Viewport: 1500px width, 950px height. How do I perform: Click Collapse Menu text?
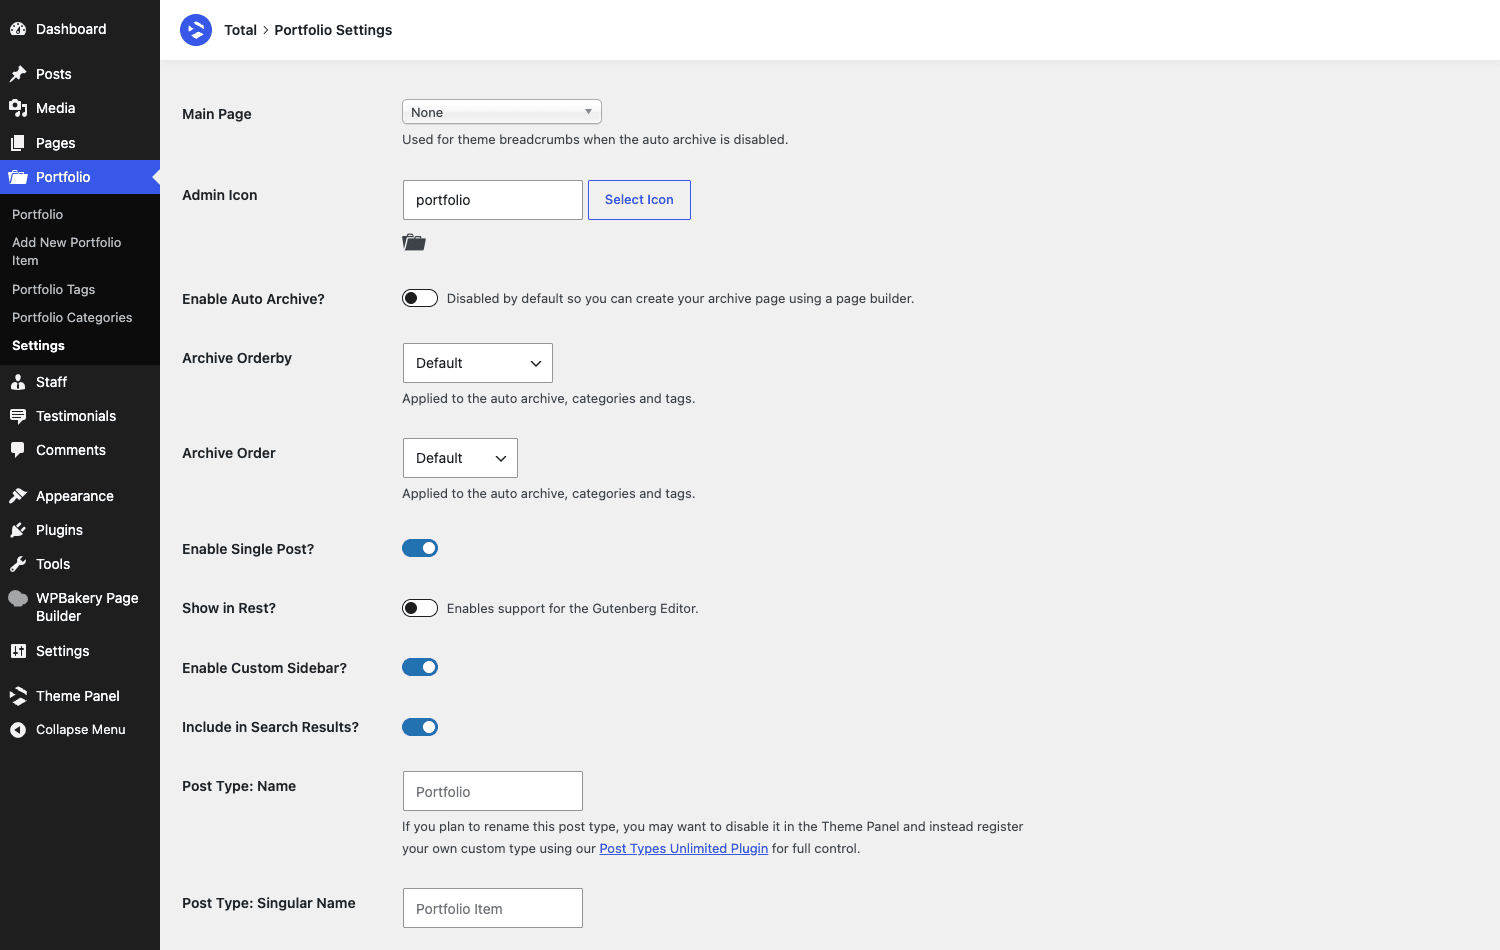pyautogui.click(x=81, y=730)
